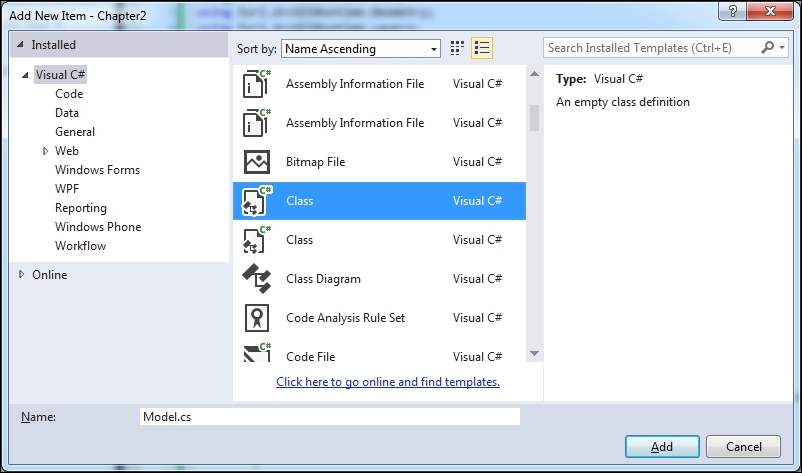Open the search options dropdown arrow
The width and height of the screenshot is (802, 473).
pyautogui.click(x=782, y=48)
